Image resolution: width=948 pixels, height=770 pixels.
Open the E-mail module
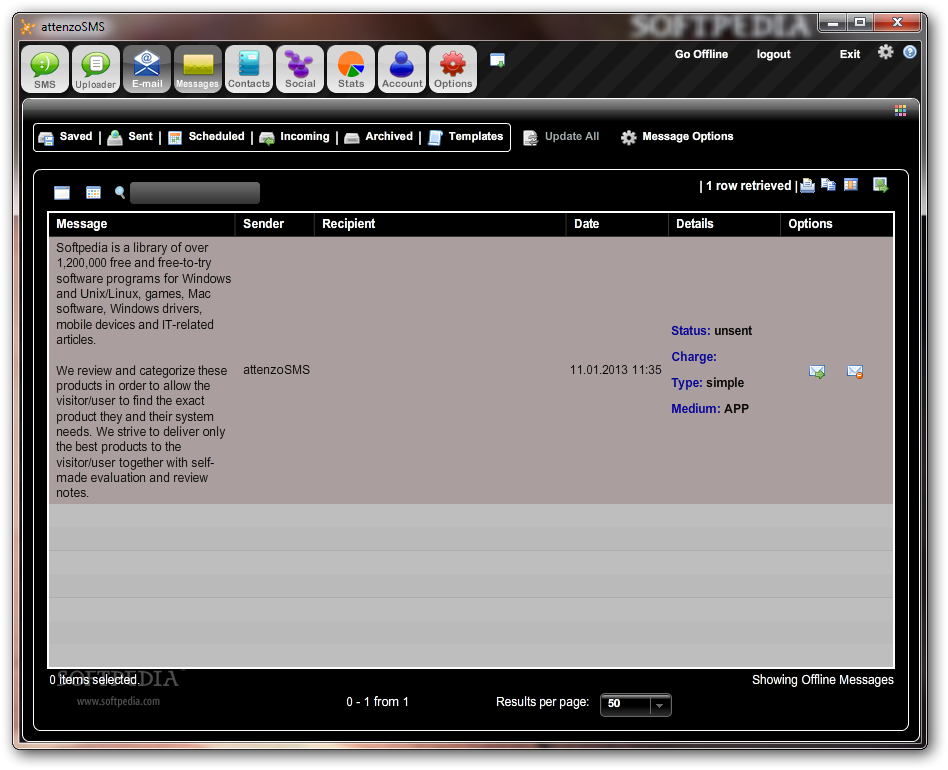[147, 69]
